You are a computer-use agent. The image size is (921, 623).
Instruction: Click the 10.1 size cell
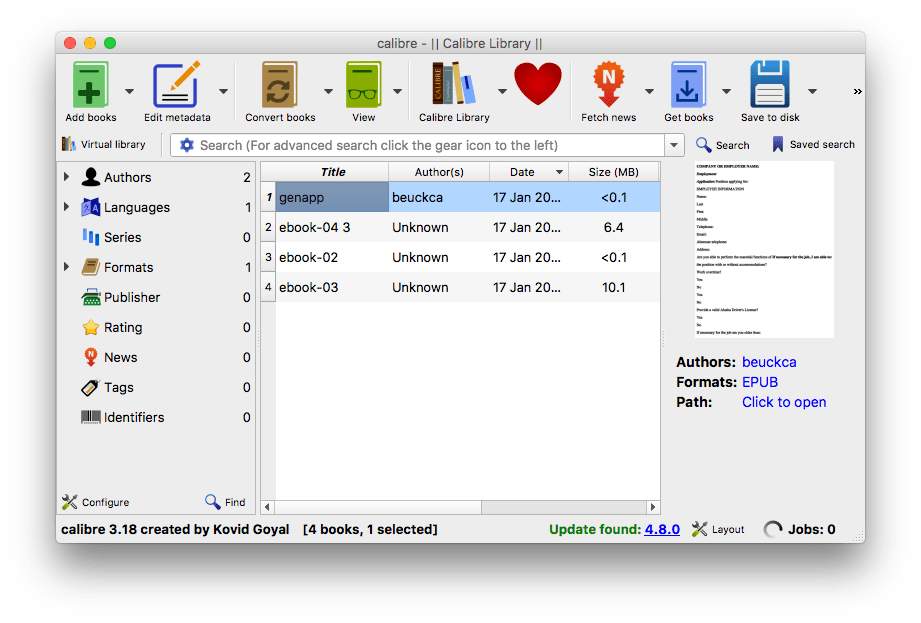(613, 287)
